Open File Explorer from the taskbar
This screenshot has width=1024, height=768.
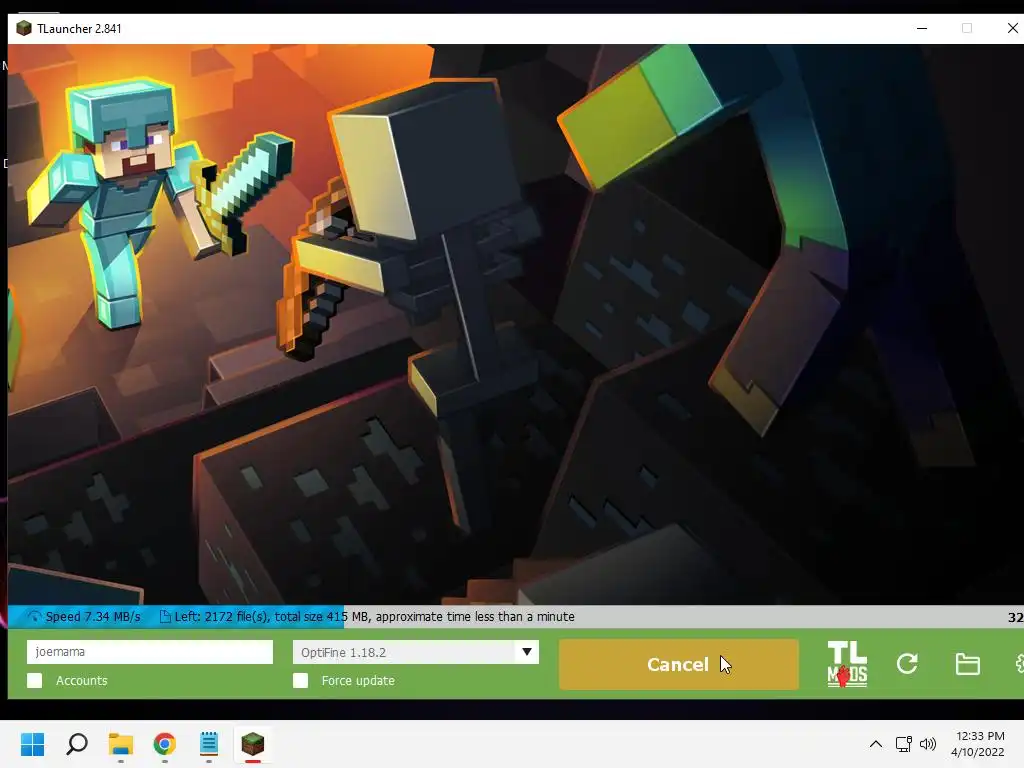click(121, 744)
